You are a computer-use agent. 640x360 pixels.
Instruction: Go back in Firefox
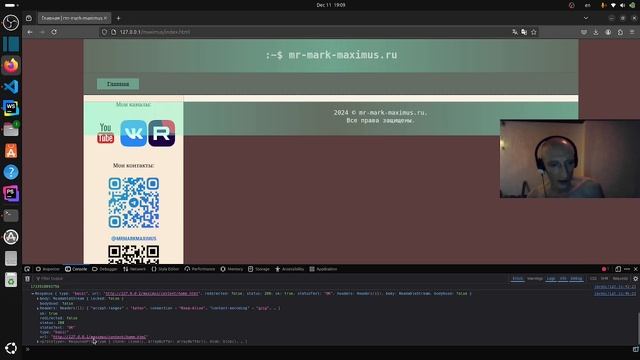30,32
